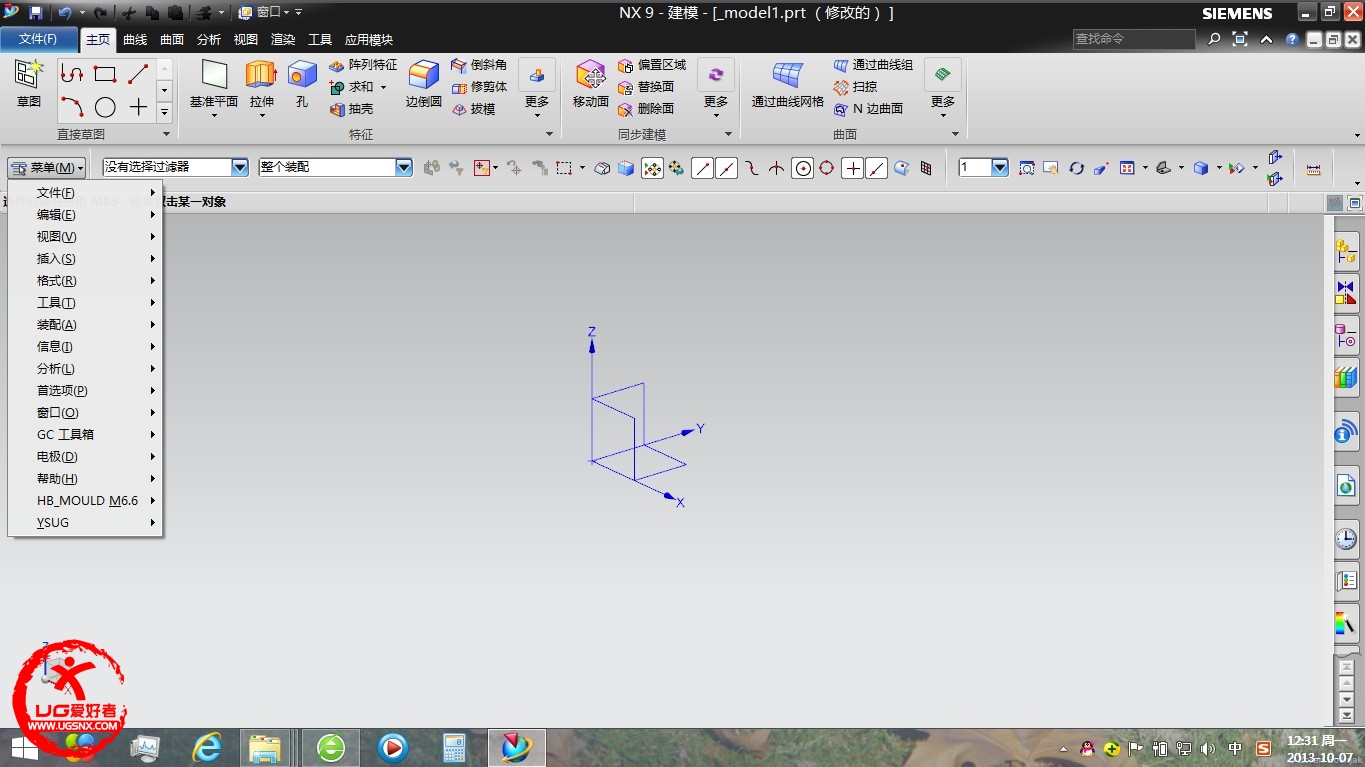
Task: Click the 查找命令 search field
Action: pos(1134,39)
